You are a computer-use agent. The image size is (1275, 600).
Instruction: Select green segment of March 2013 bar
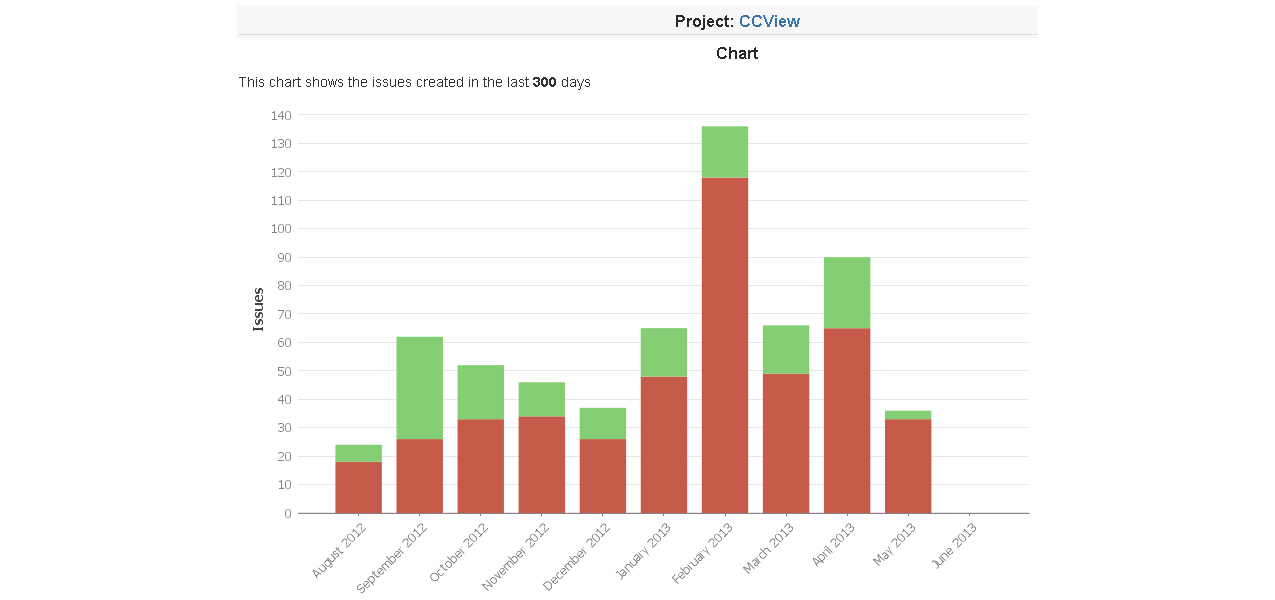click(x=785, y=349)
